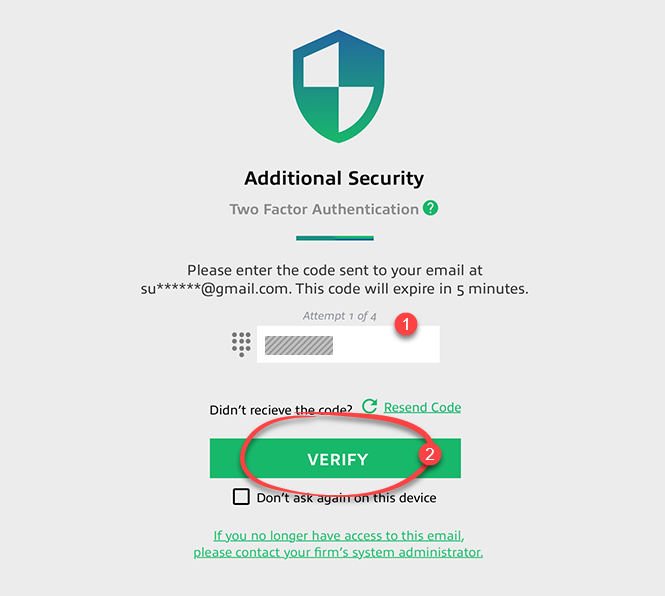Click the Additional Security heading
665x596 pixels.
point(334,179)
